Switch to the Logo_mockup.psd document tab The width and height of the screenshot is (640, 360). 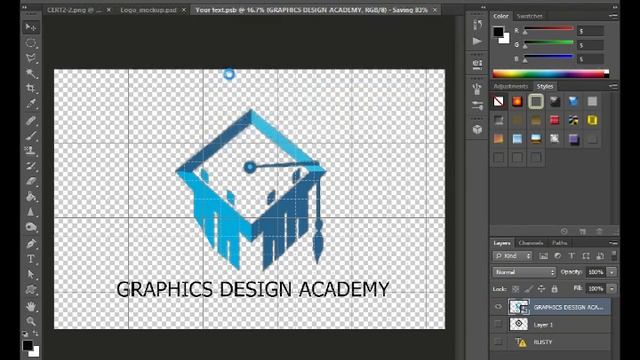149,10
